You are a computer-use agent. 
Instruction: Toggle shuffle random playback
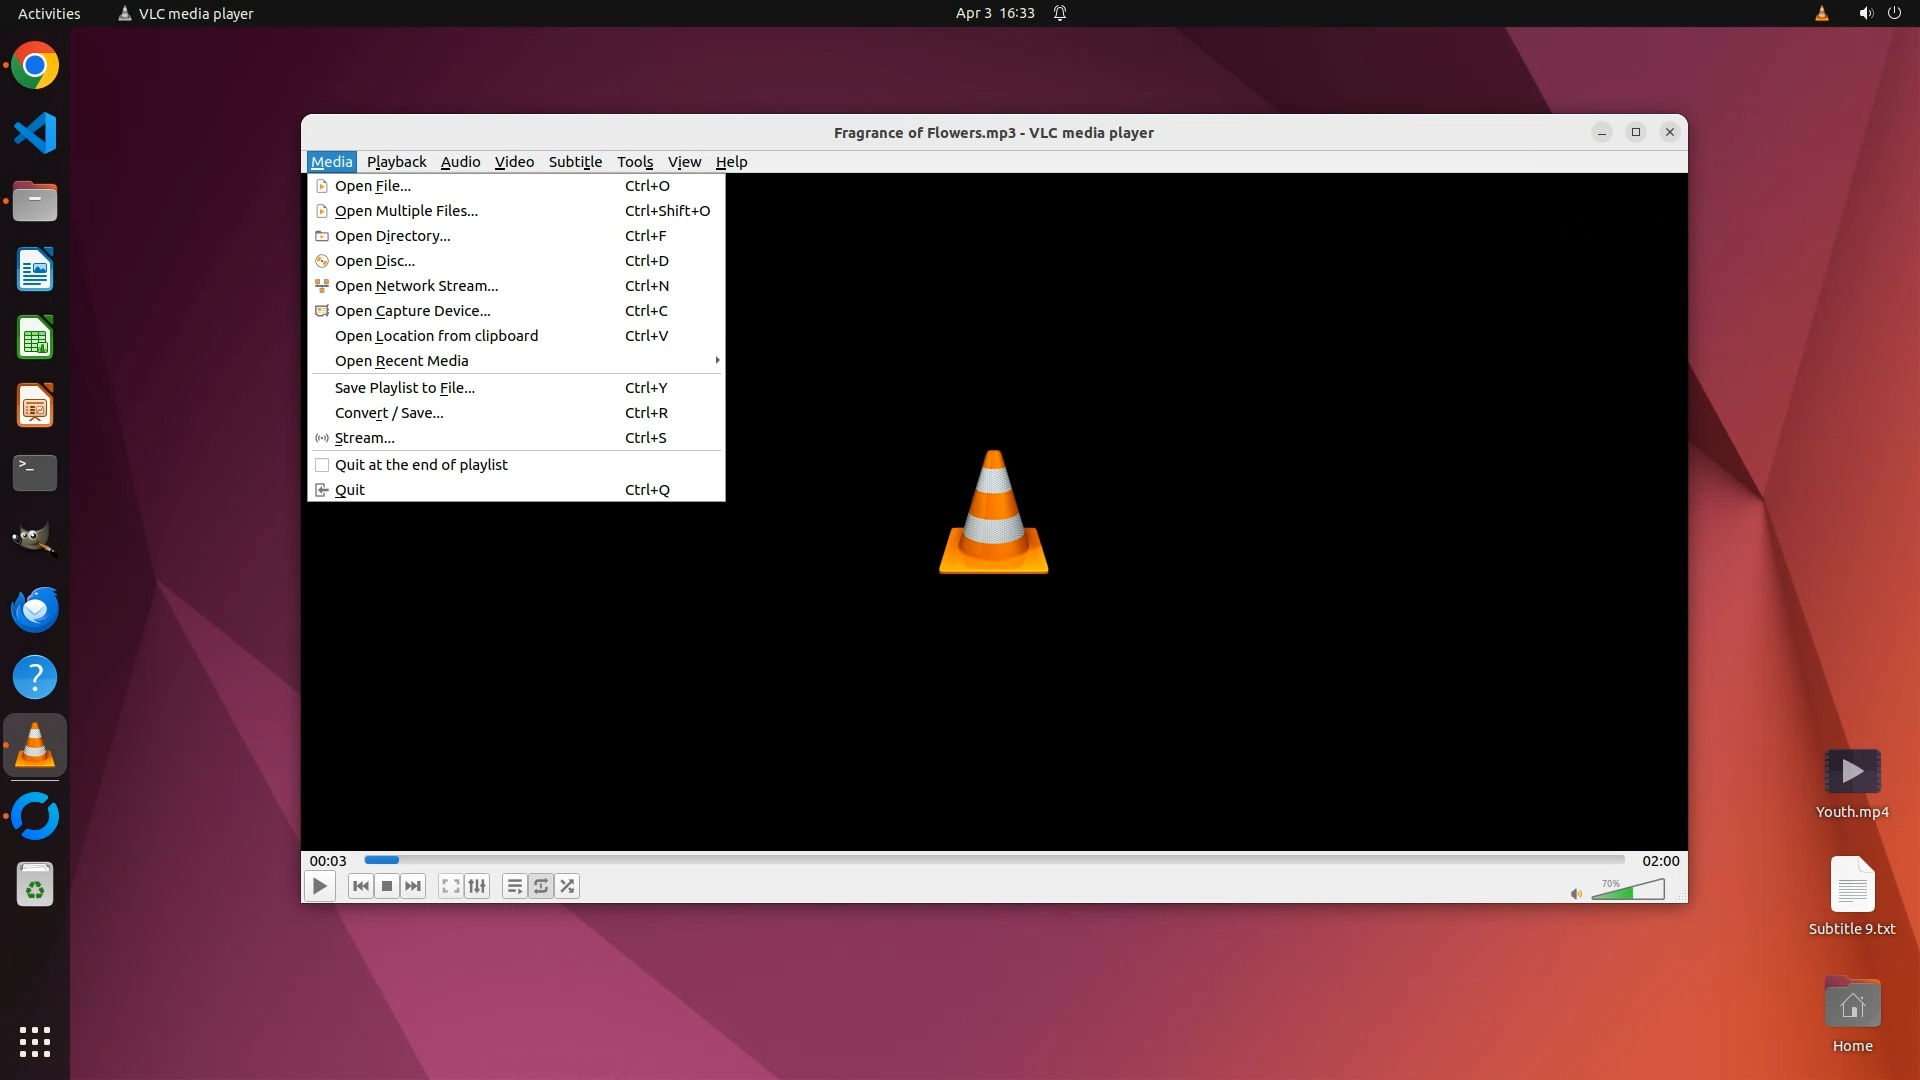point(568,886)
